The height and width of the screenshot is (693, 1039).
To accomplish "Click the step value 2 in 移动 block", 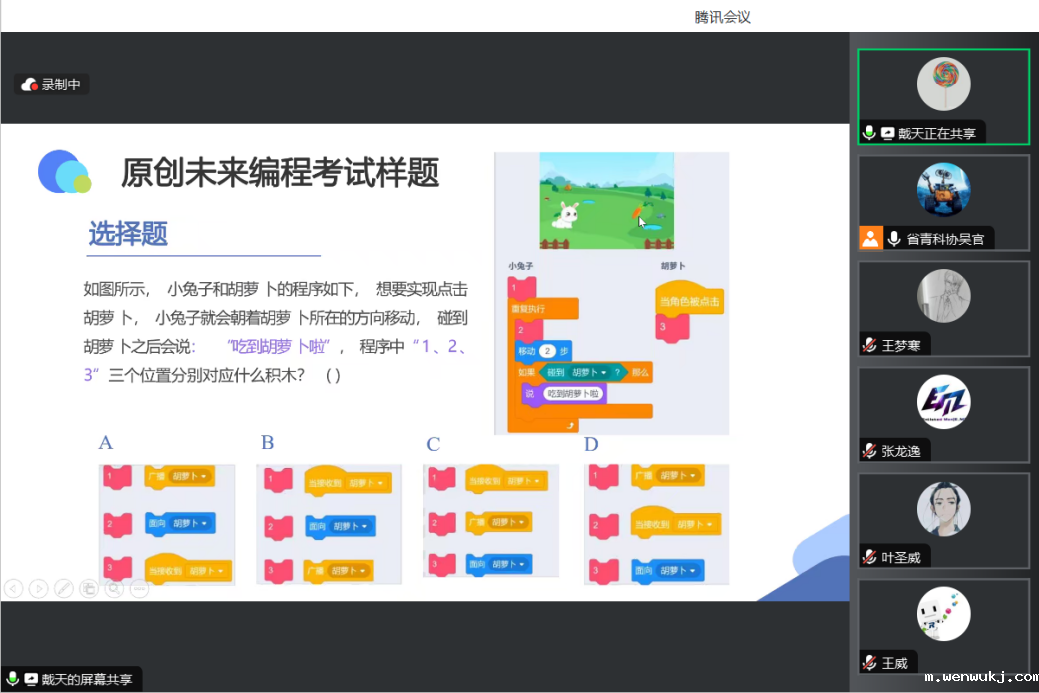I will click(547, 352).
